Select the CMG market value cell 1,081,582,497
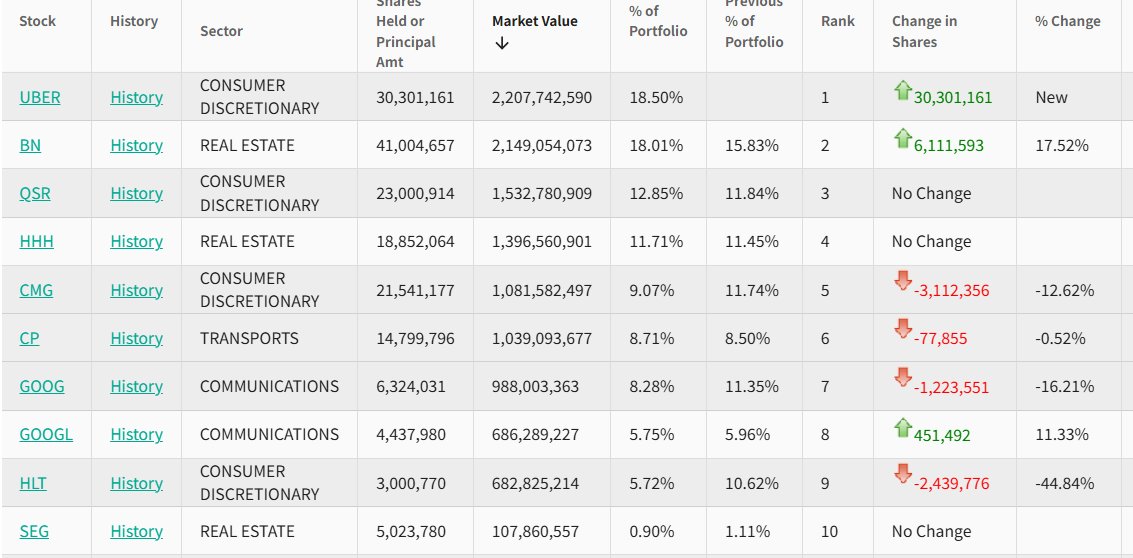The height and width of the screenshot is (558, 1133). coord(541,290)
